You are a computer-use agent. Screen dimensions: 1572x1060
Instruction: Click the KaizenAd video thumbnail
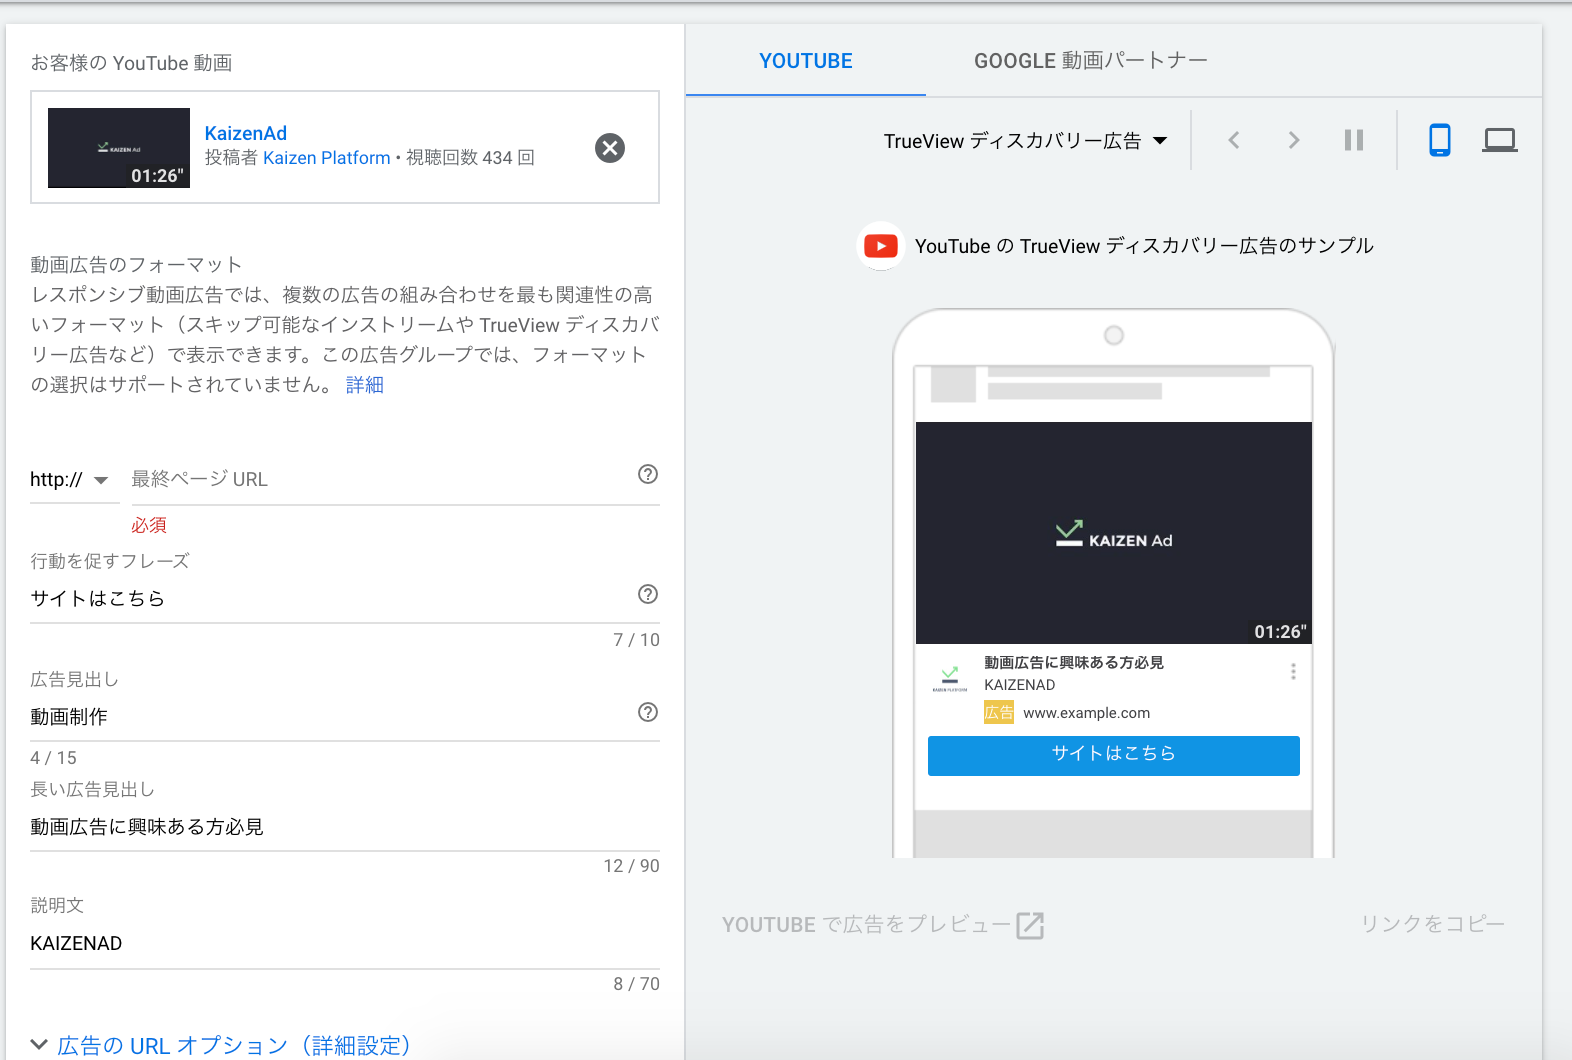(x=119, y=148)
